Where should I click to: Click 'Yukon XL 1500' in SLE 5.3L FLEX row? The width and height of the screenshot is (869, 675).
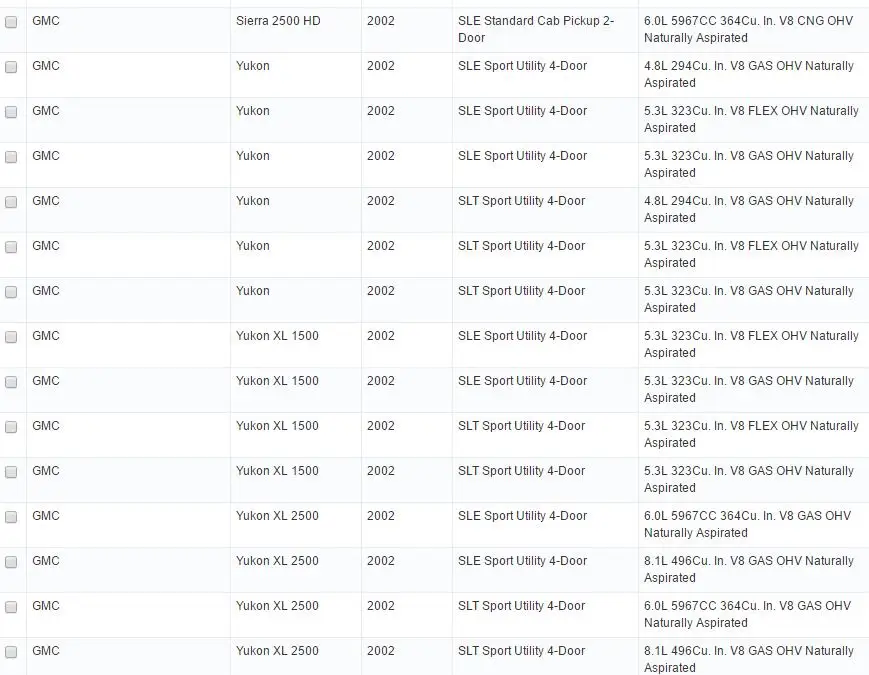click(x=277, y=336)
